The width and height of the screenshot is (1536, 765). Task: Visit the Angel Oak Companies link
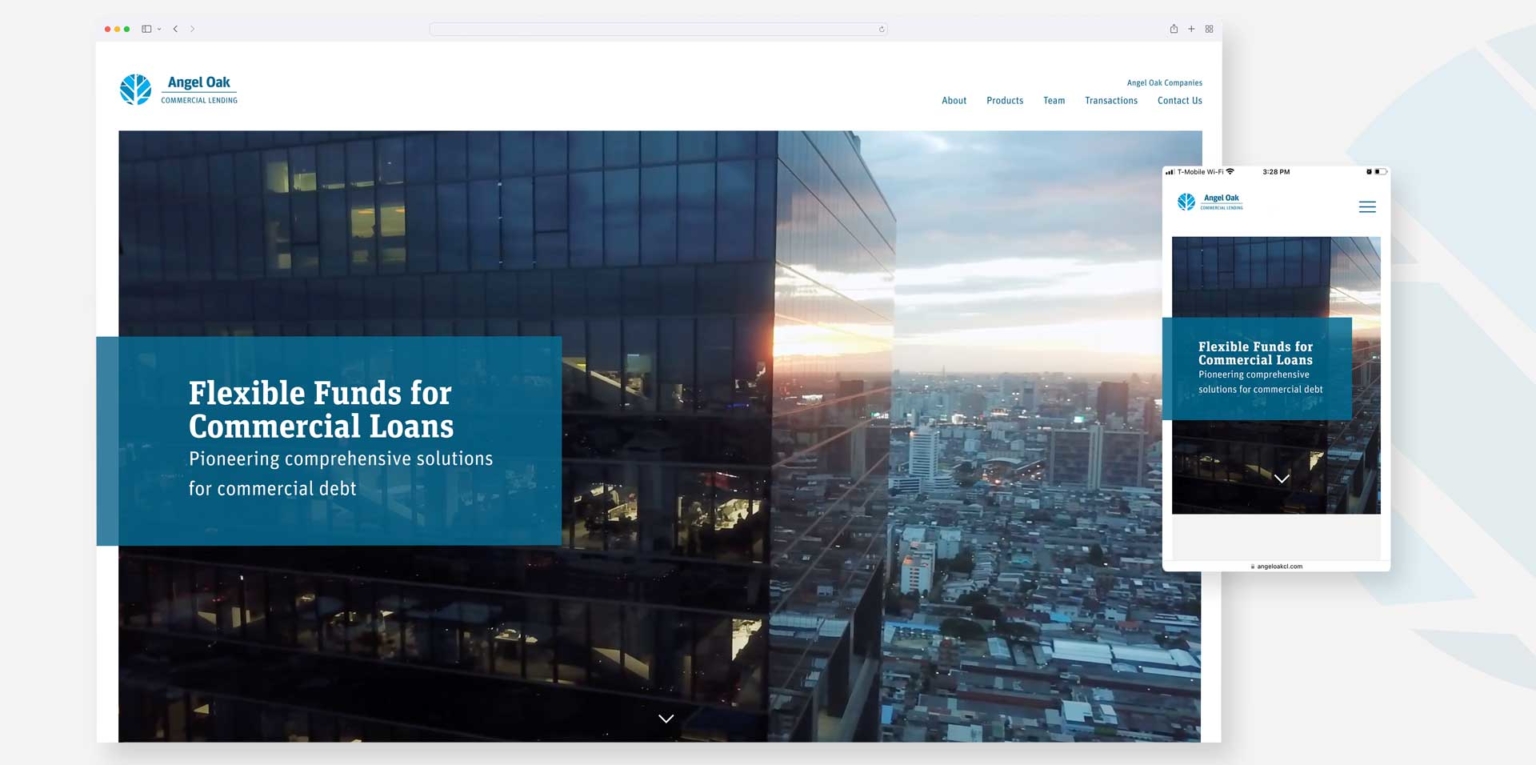(1164, 83)
